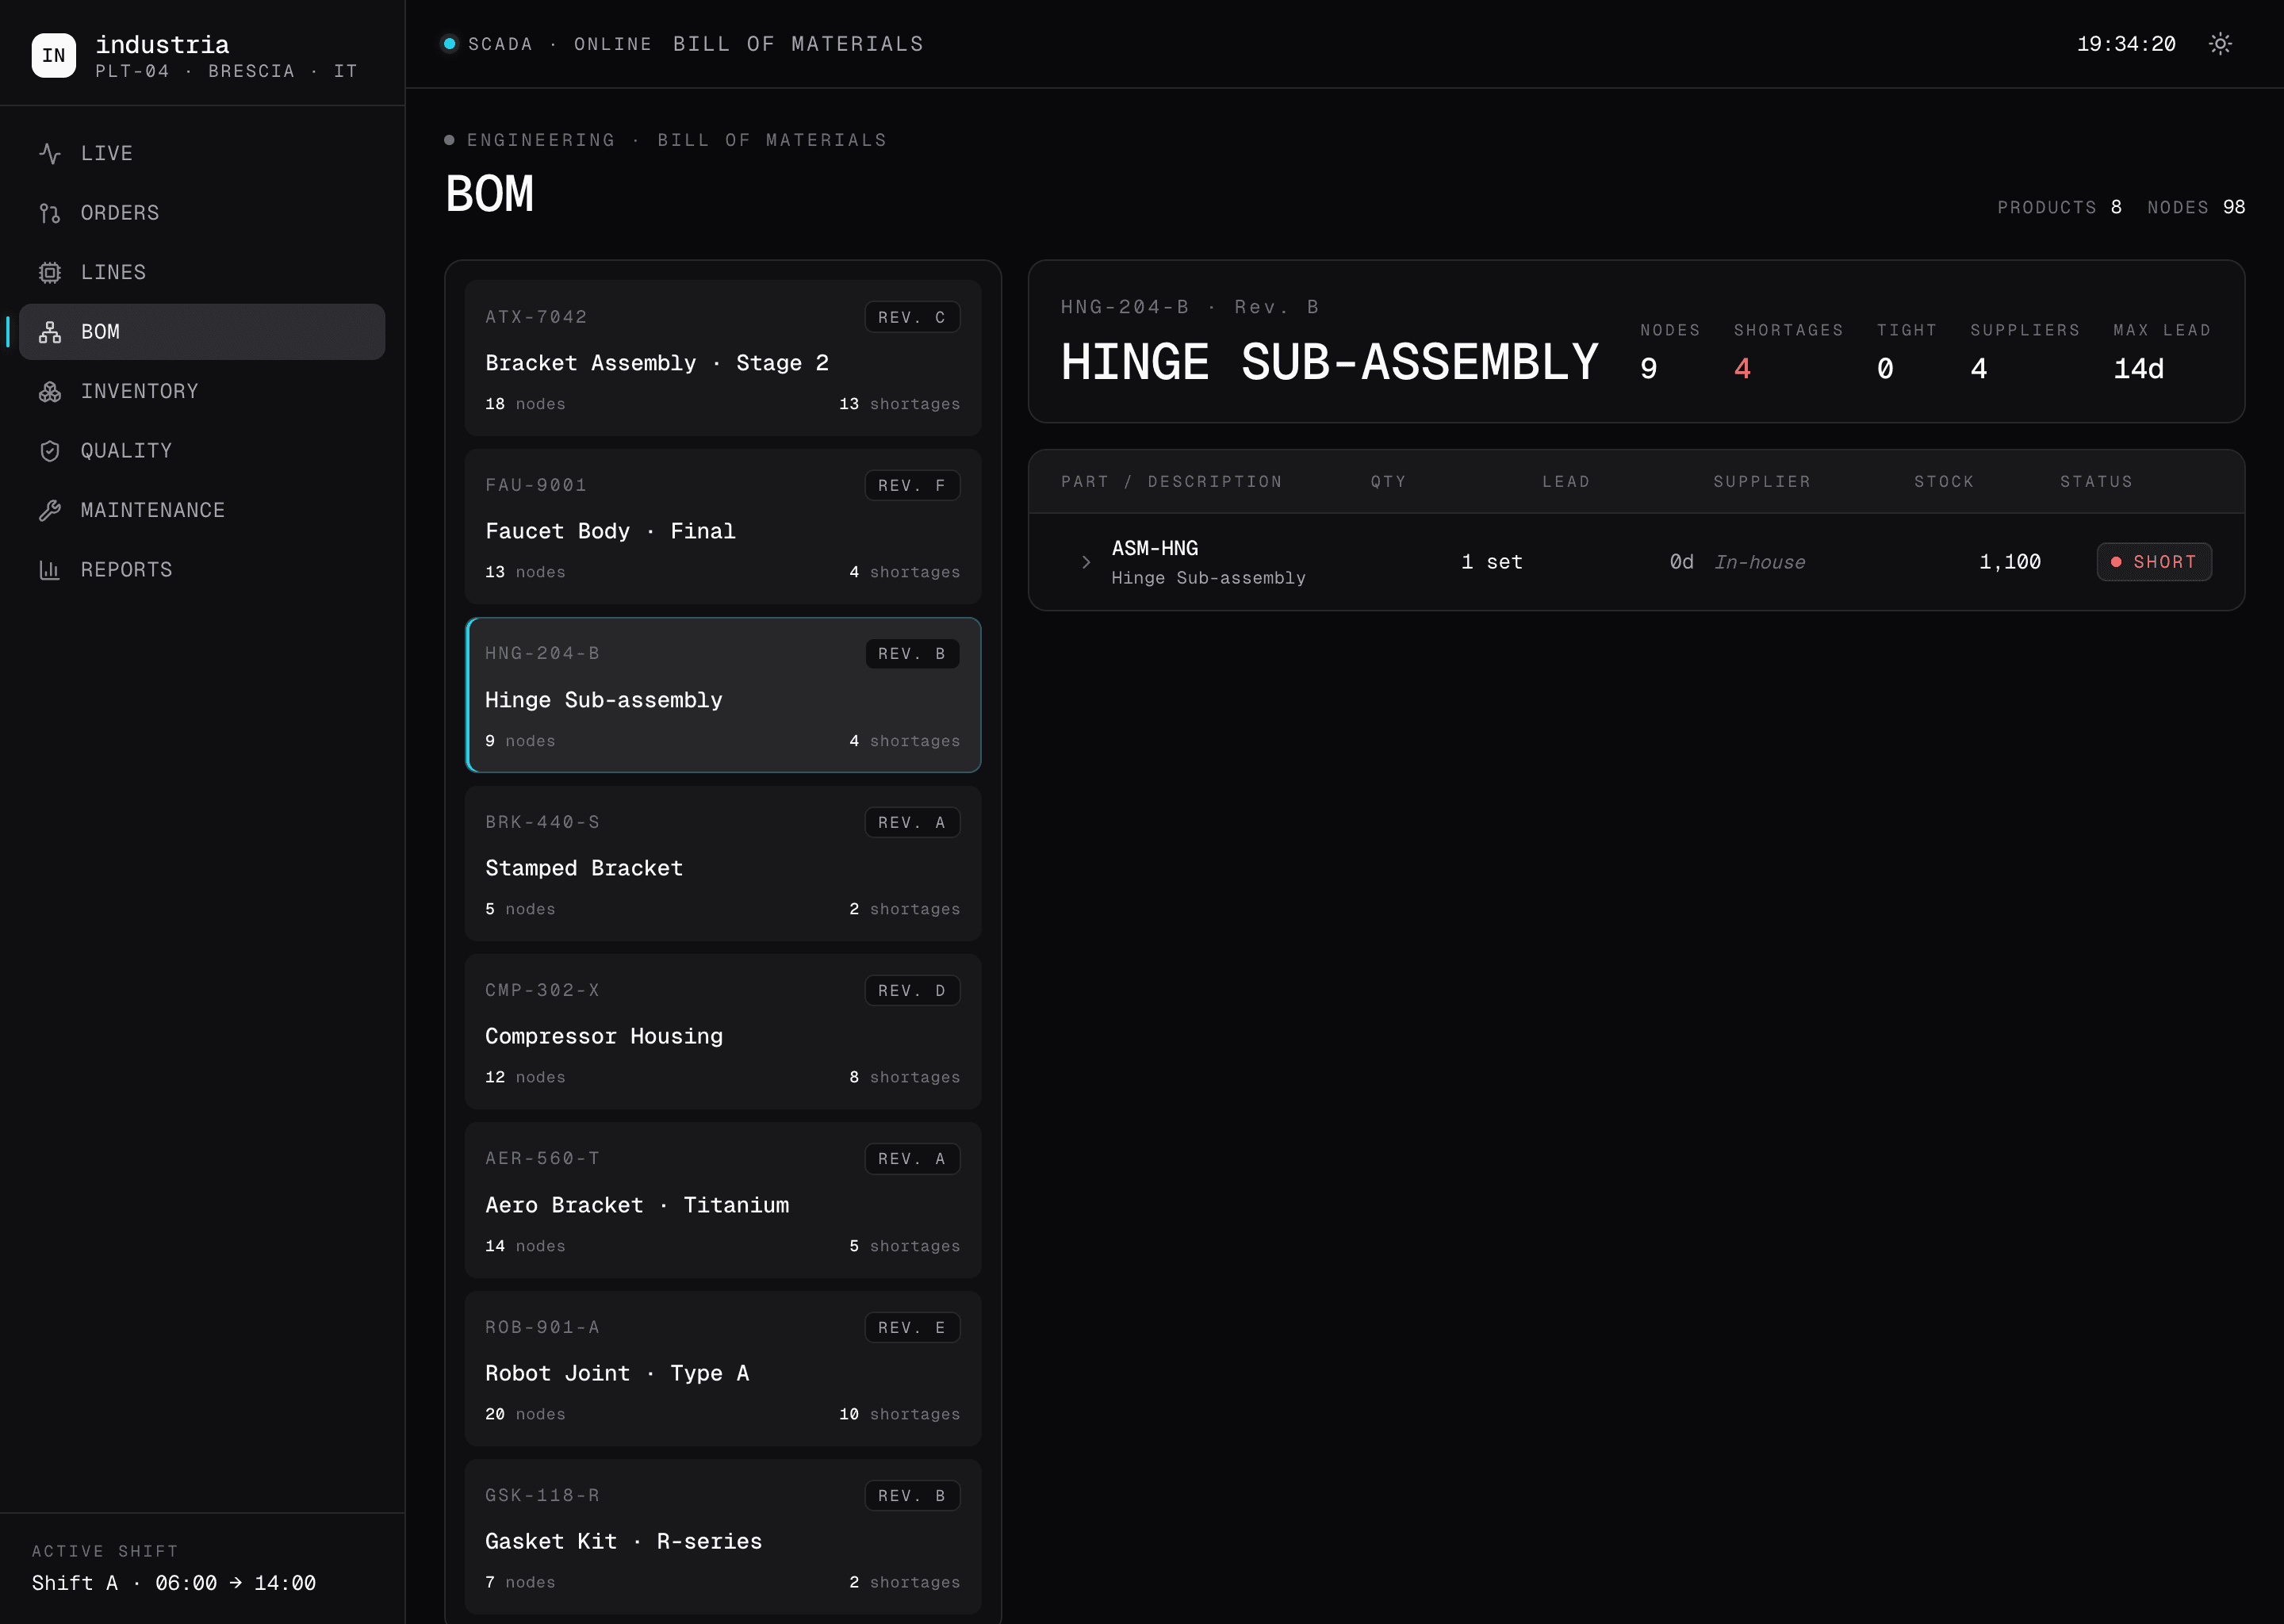Click the Live activity pulse icon
The image size is (2284, 1624).
click(x=50, y=153)
